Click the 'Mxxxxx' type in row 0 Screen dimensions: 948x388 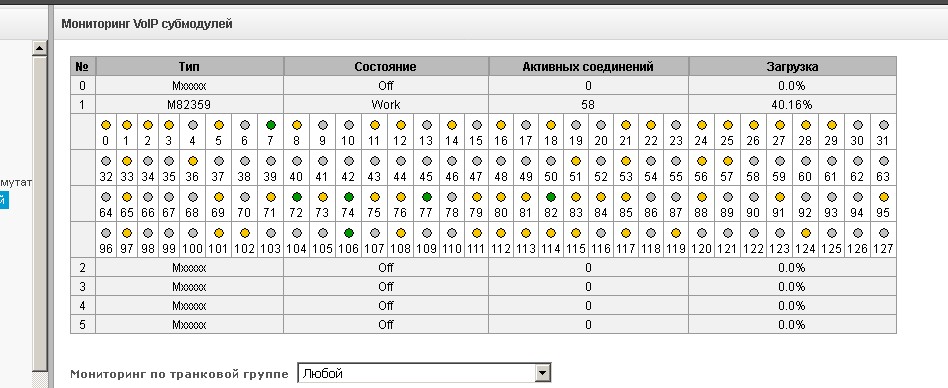(189, 86)
